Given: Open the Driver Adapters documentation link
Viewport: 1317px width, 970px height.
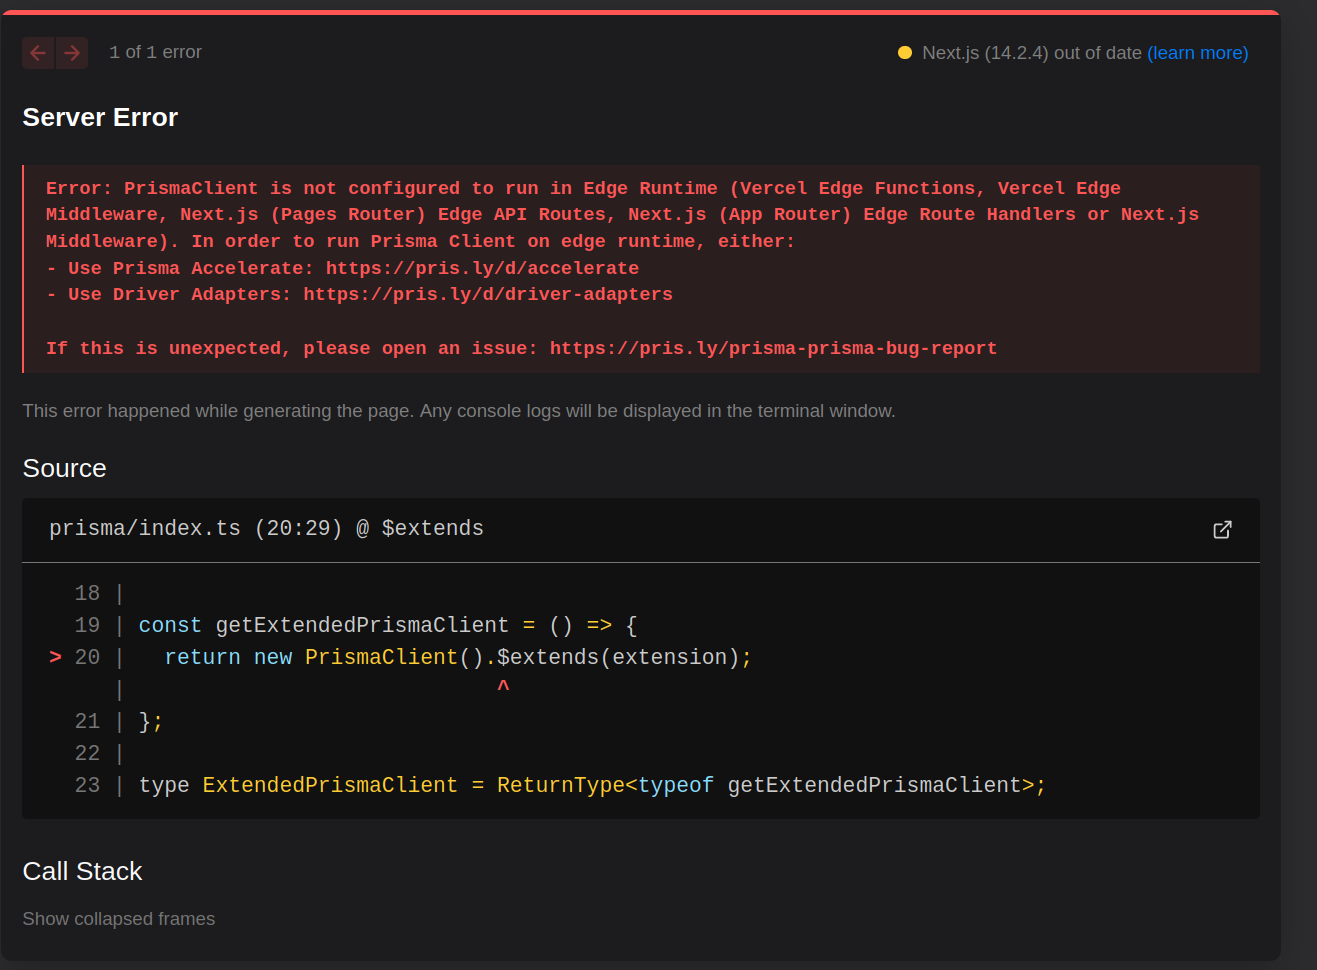Looking at the screenshot, I should [x=488, y=294].
